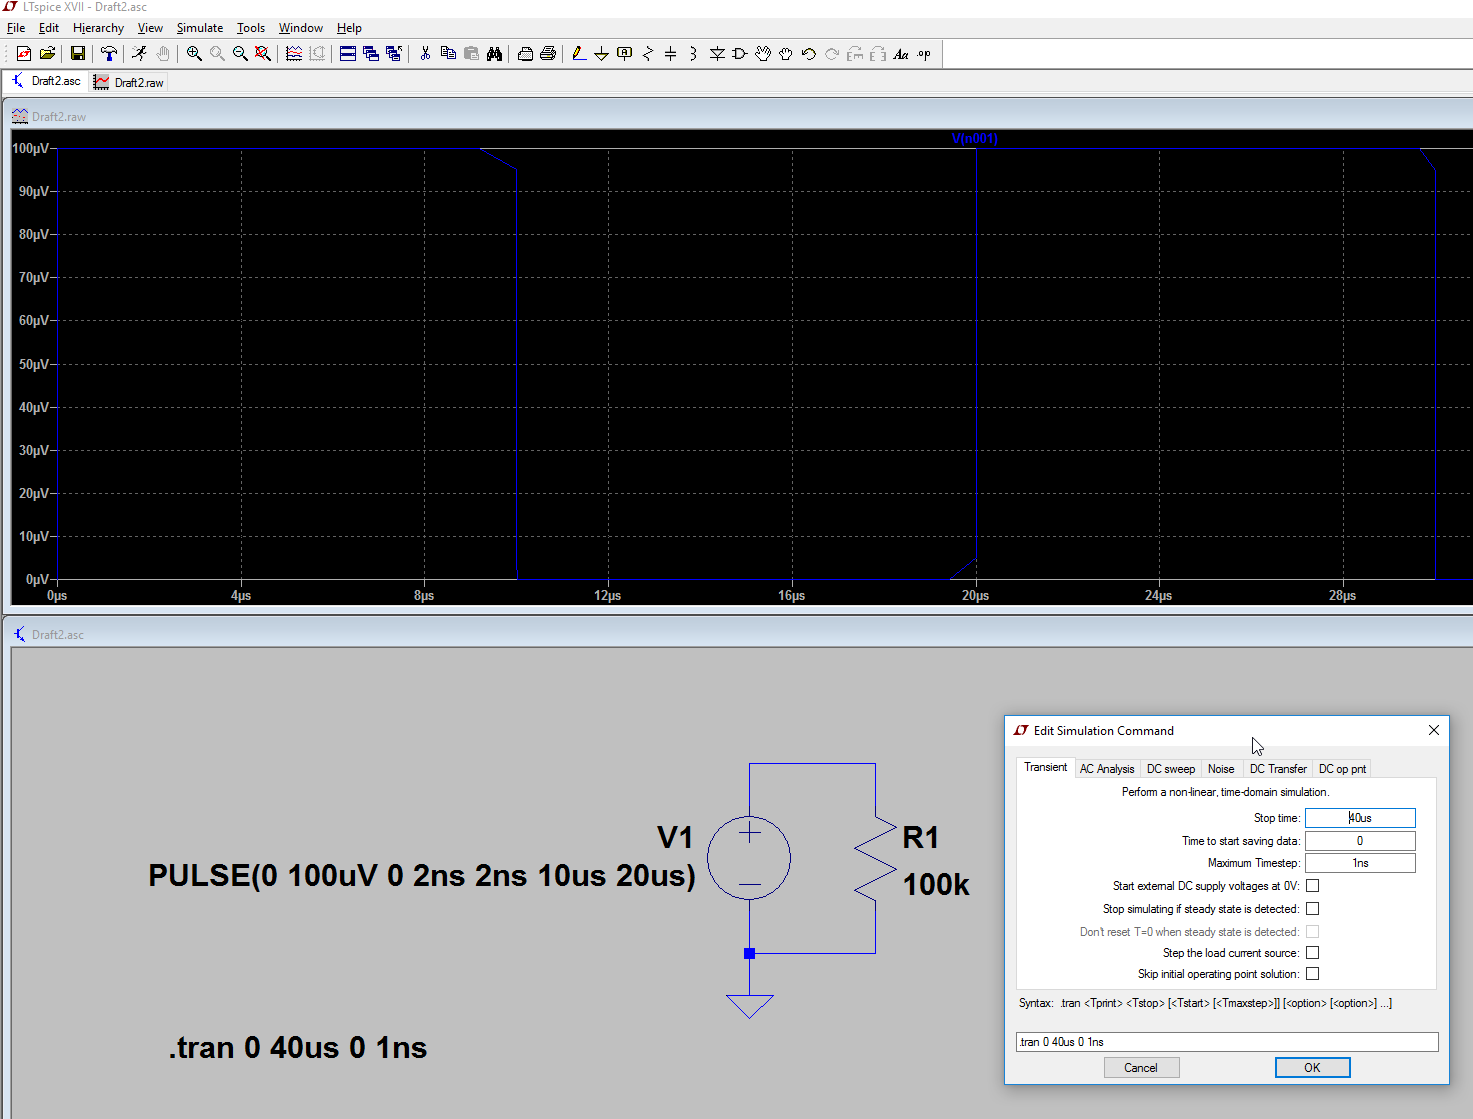Select the Resistor placement tool
Screen dimensions: 1473x1119
click(x=647, y=54)
